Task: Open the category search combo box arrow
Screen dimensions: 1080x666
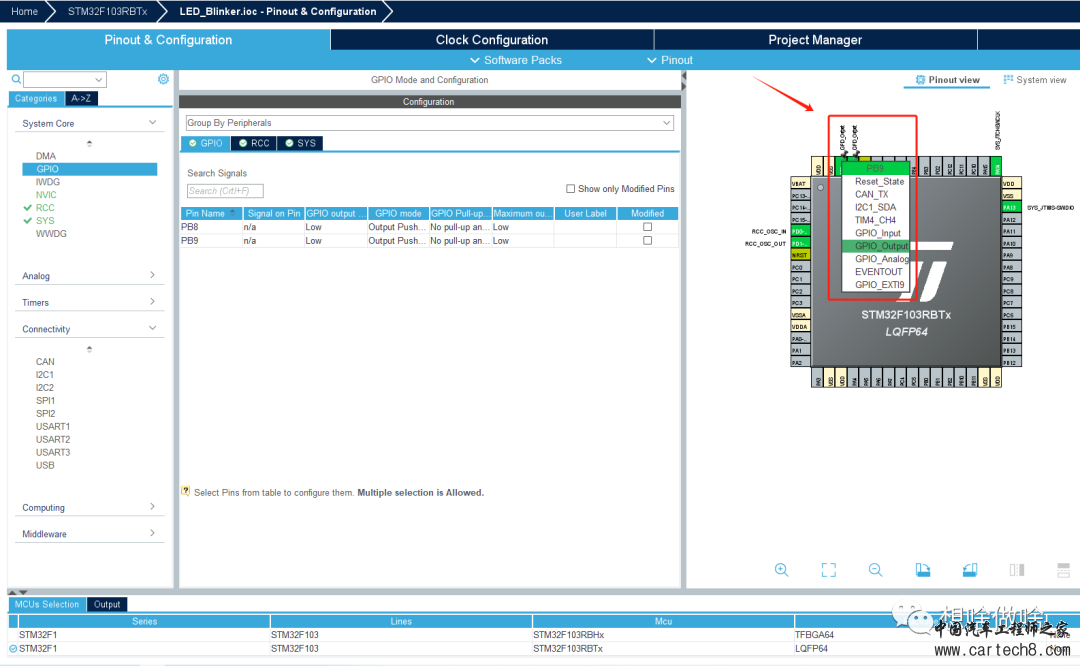Action: pyautogui.click(x=98, y=79)
